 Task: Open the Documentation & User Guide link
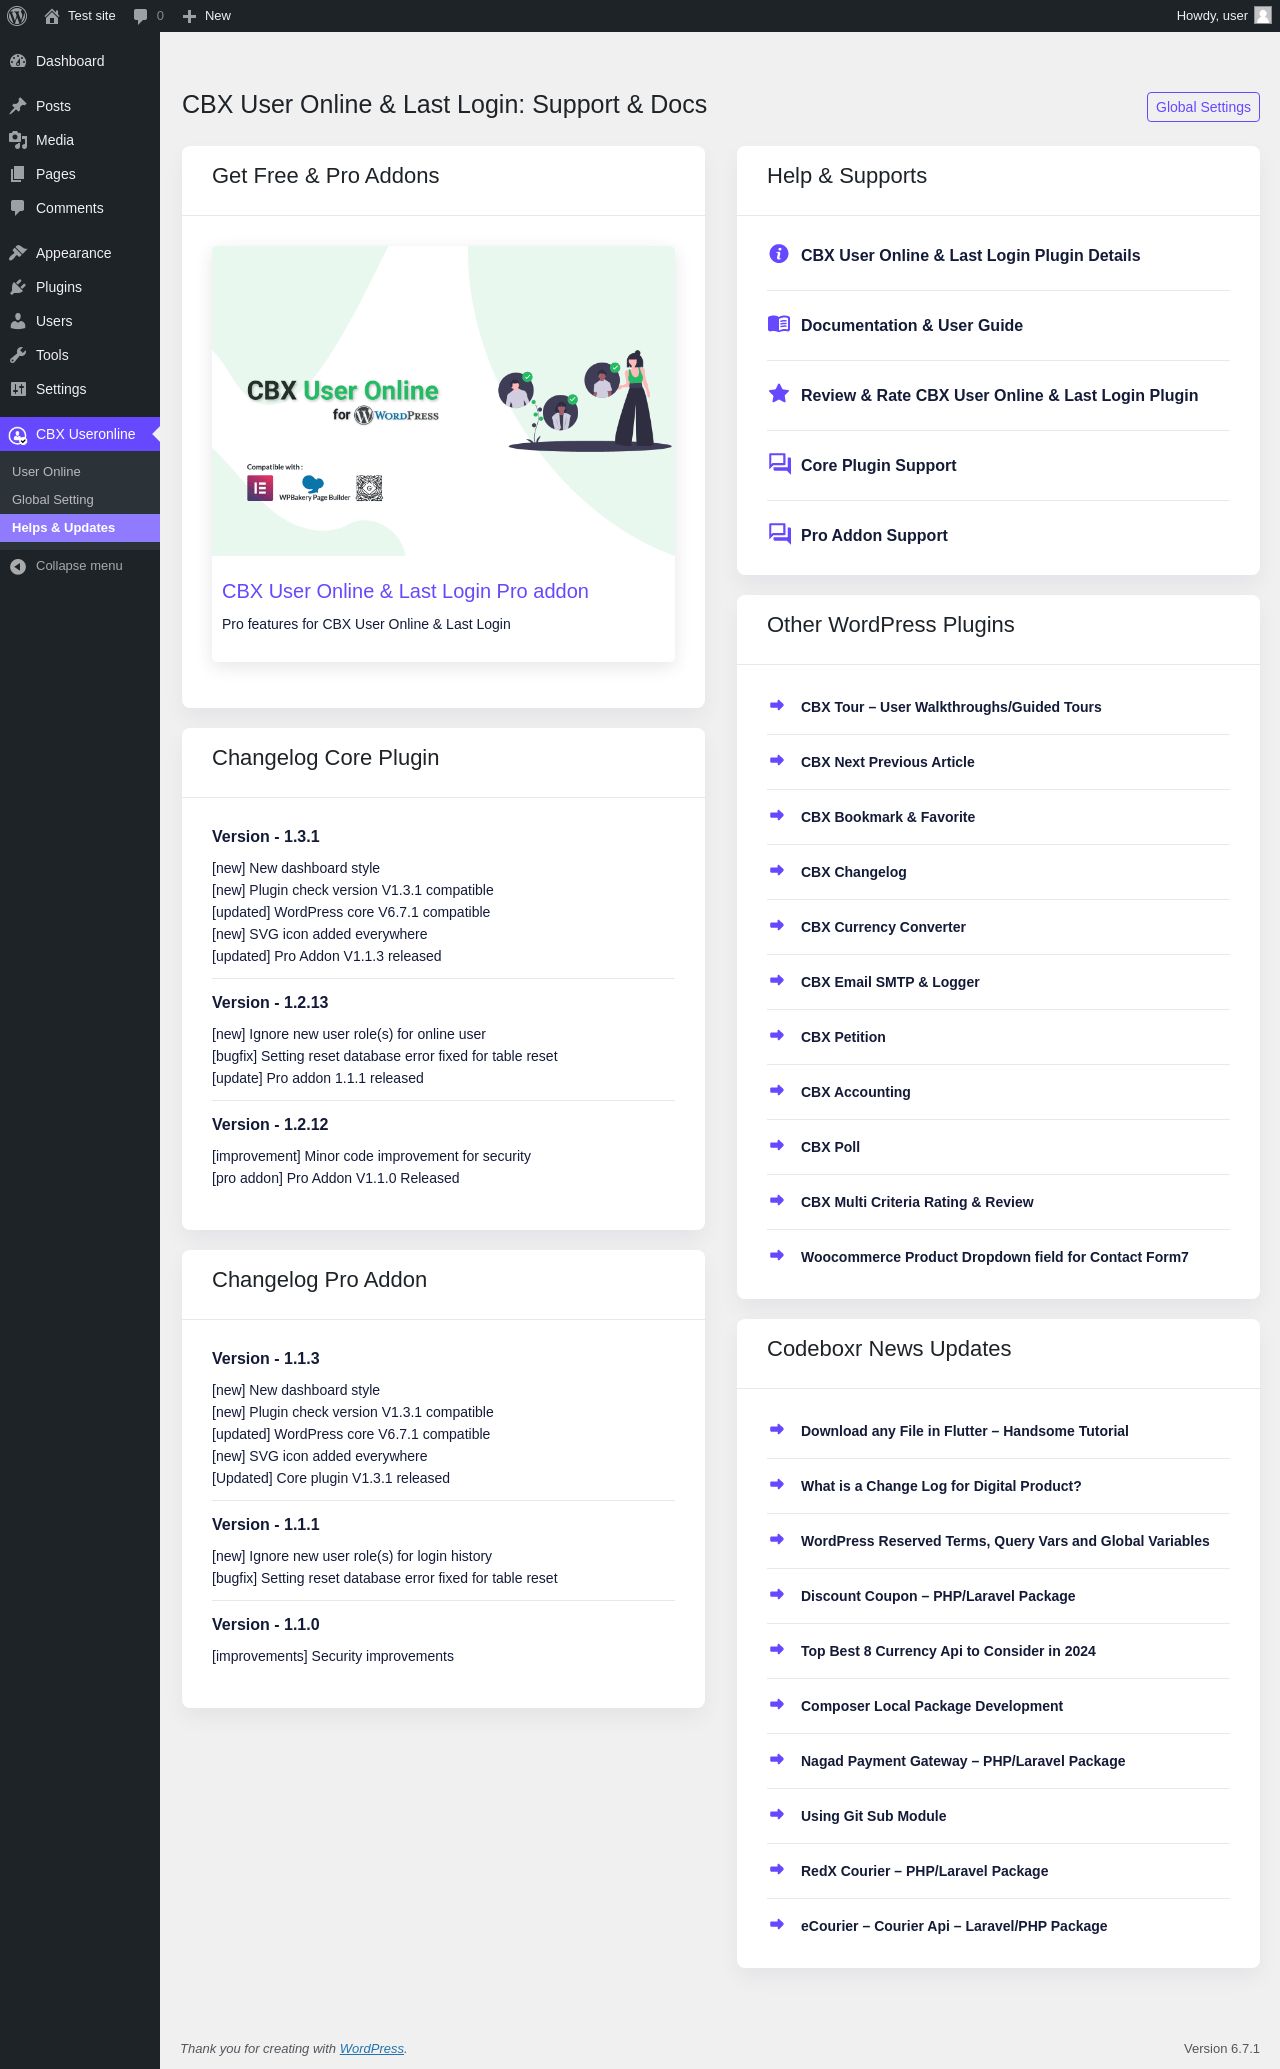pos(912,325)
